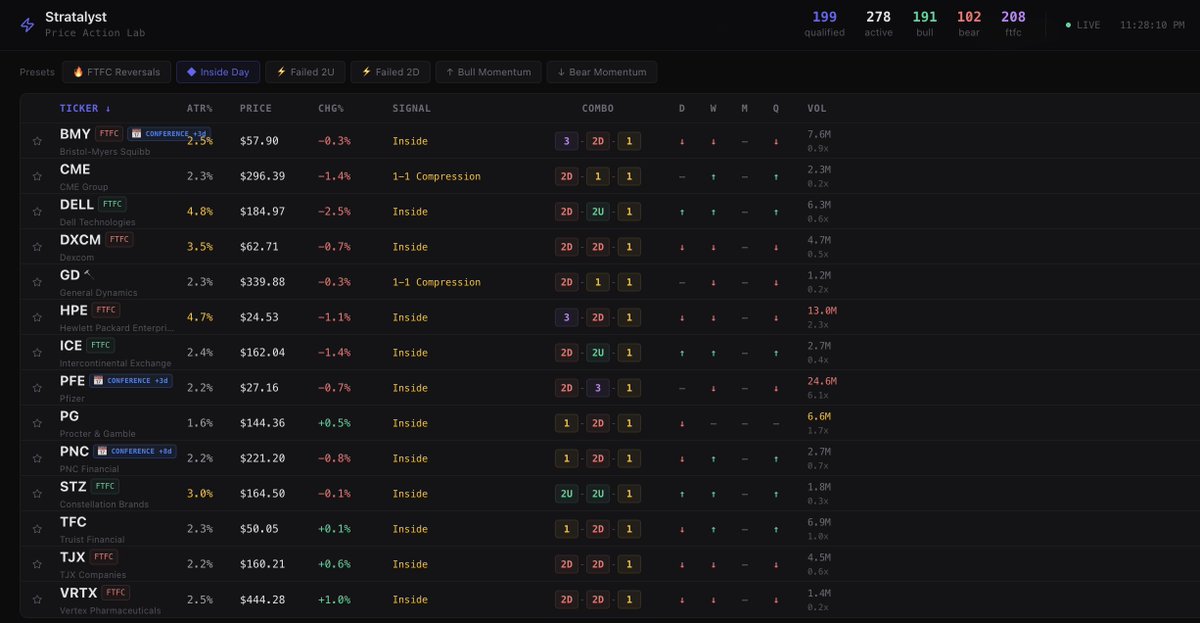Click the 1-1 Compression signal for GD
1200x623 pixels.
point(436,282)
